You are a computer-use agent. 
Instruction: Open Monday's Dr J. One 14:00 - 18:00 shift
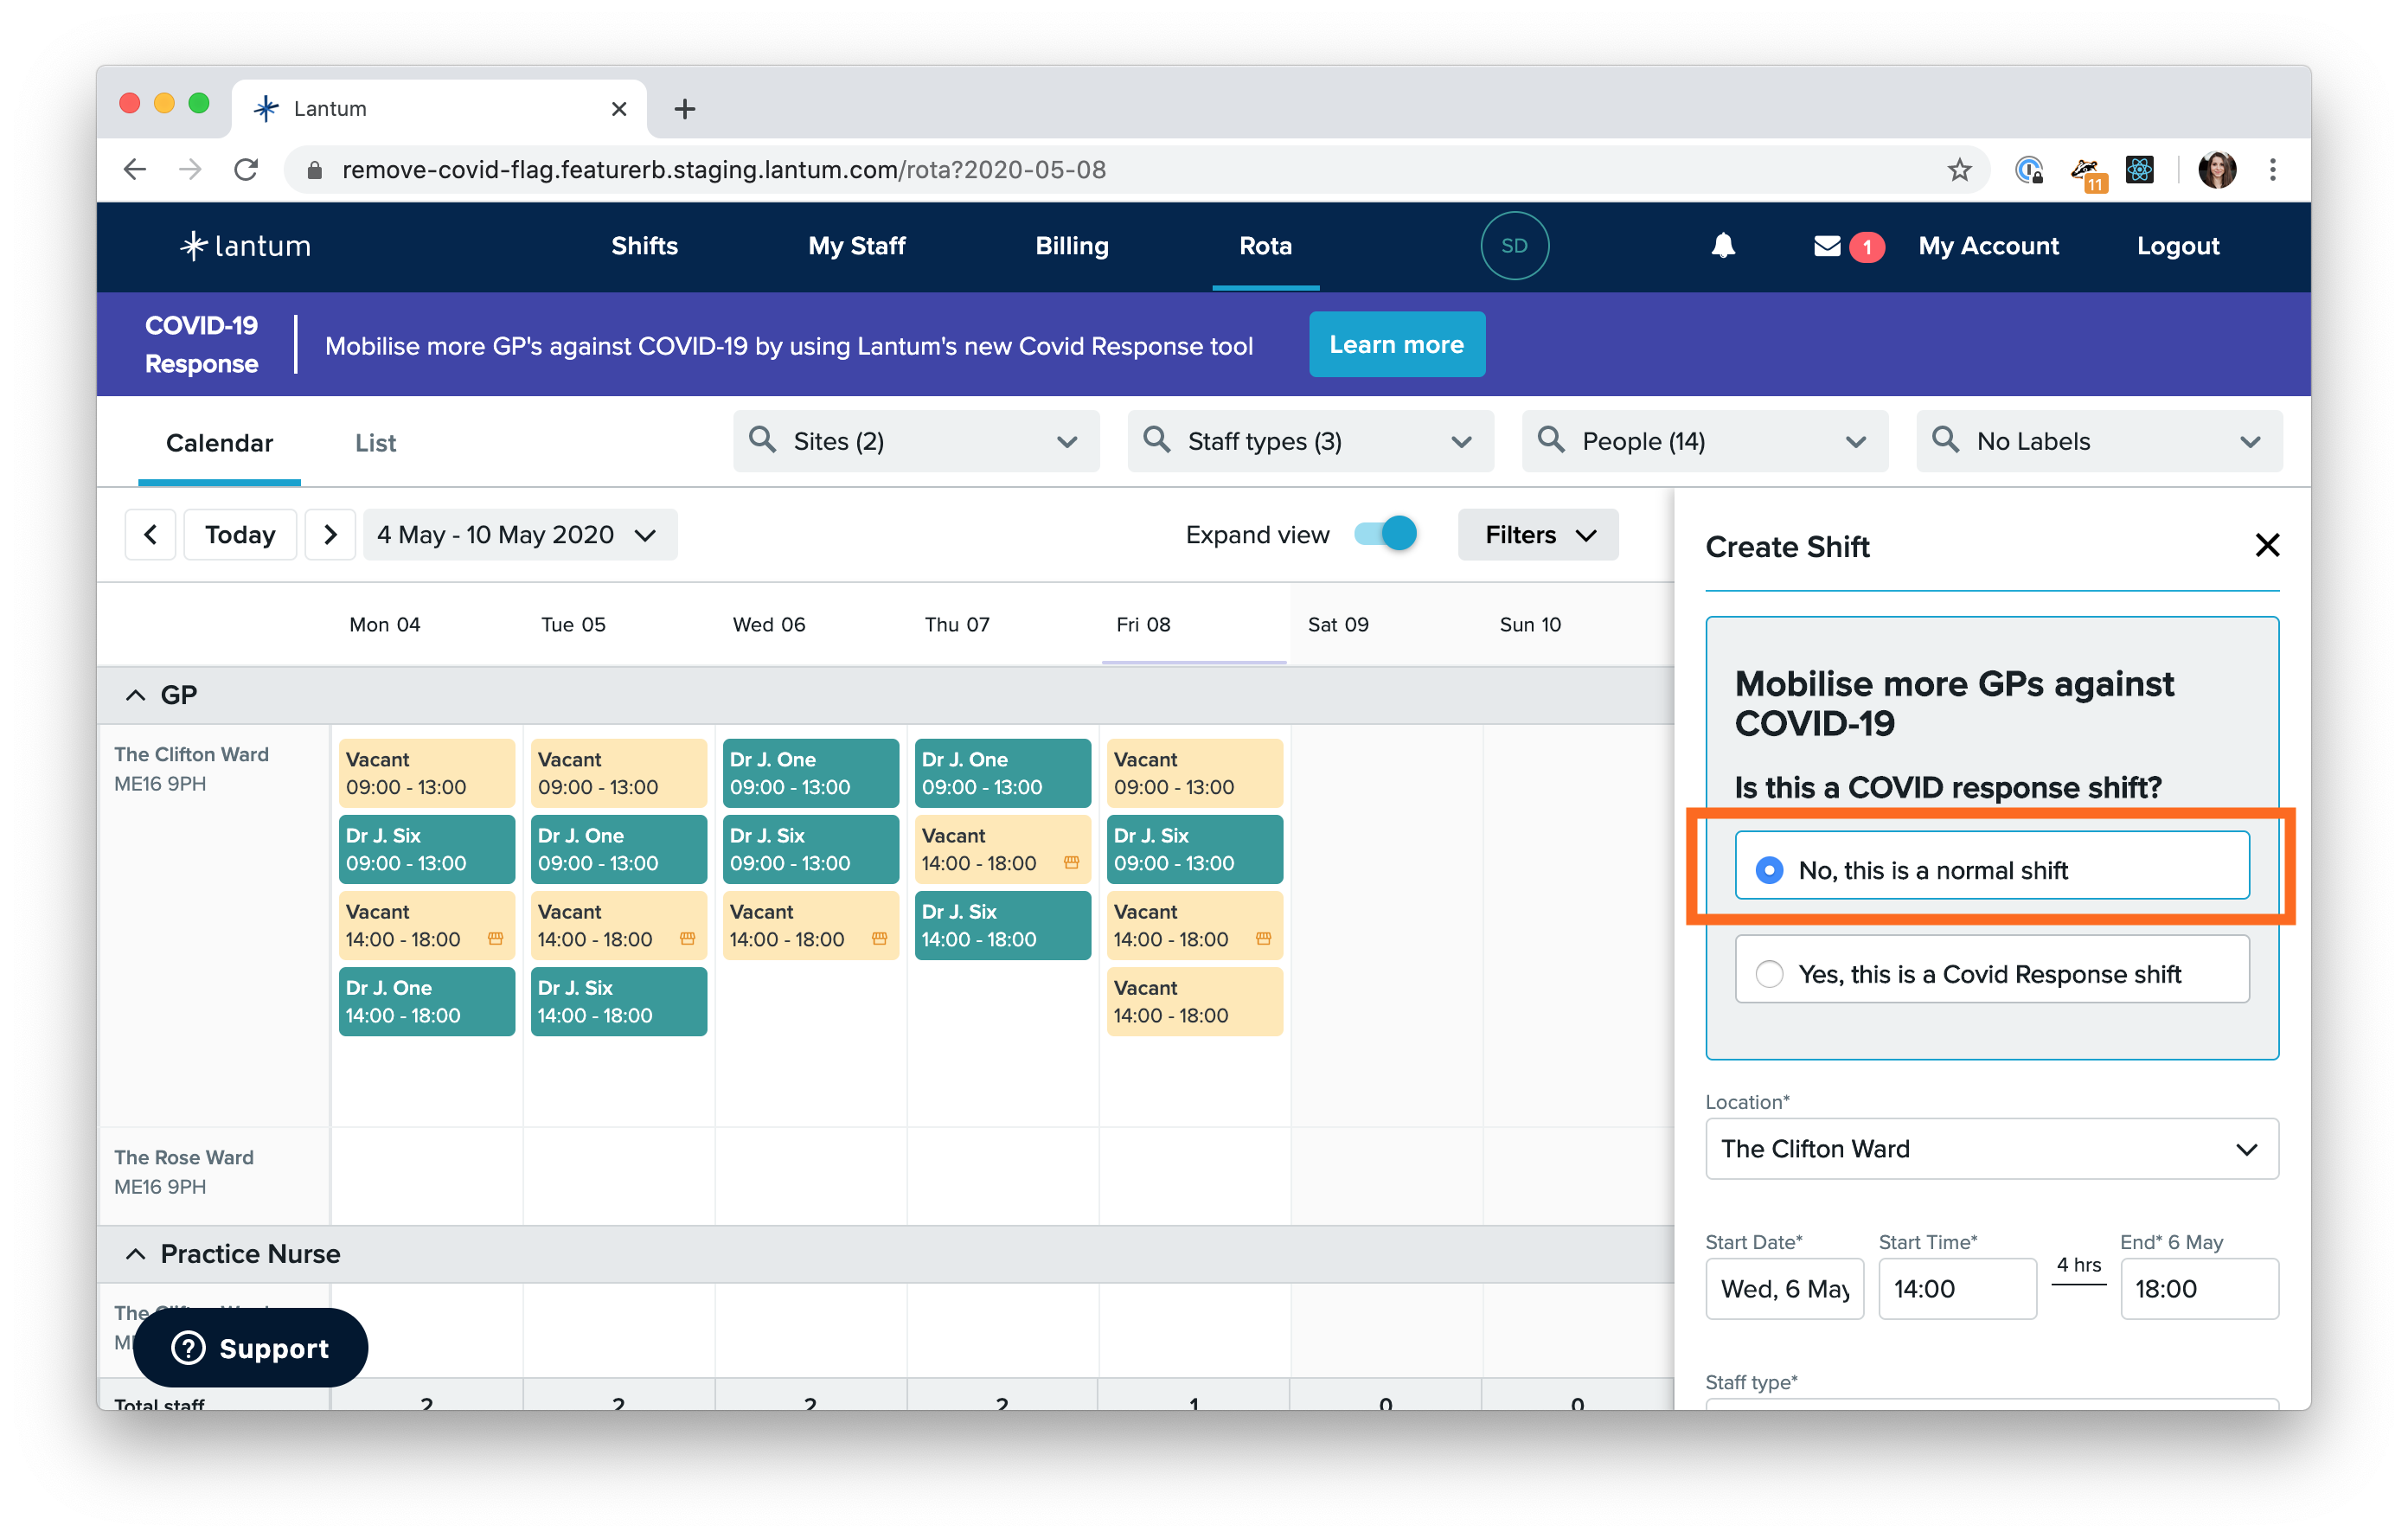[427, 1001]
